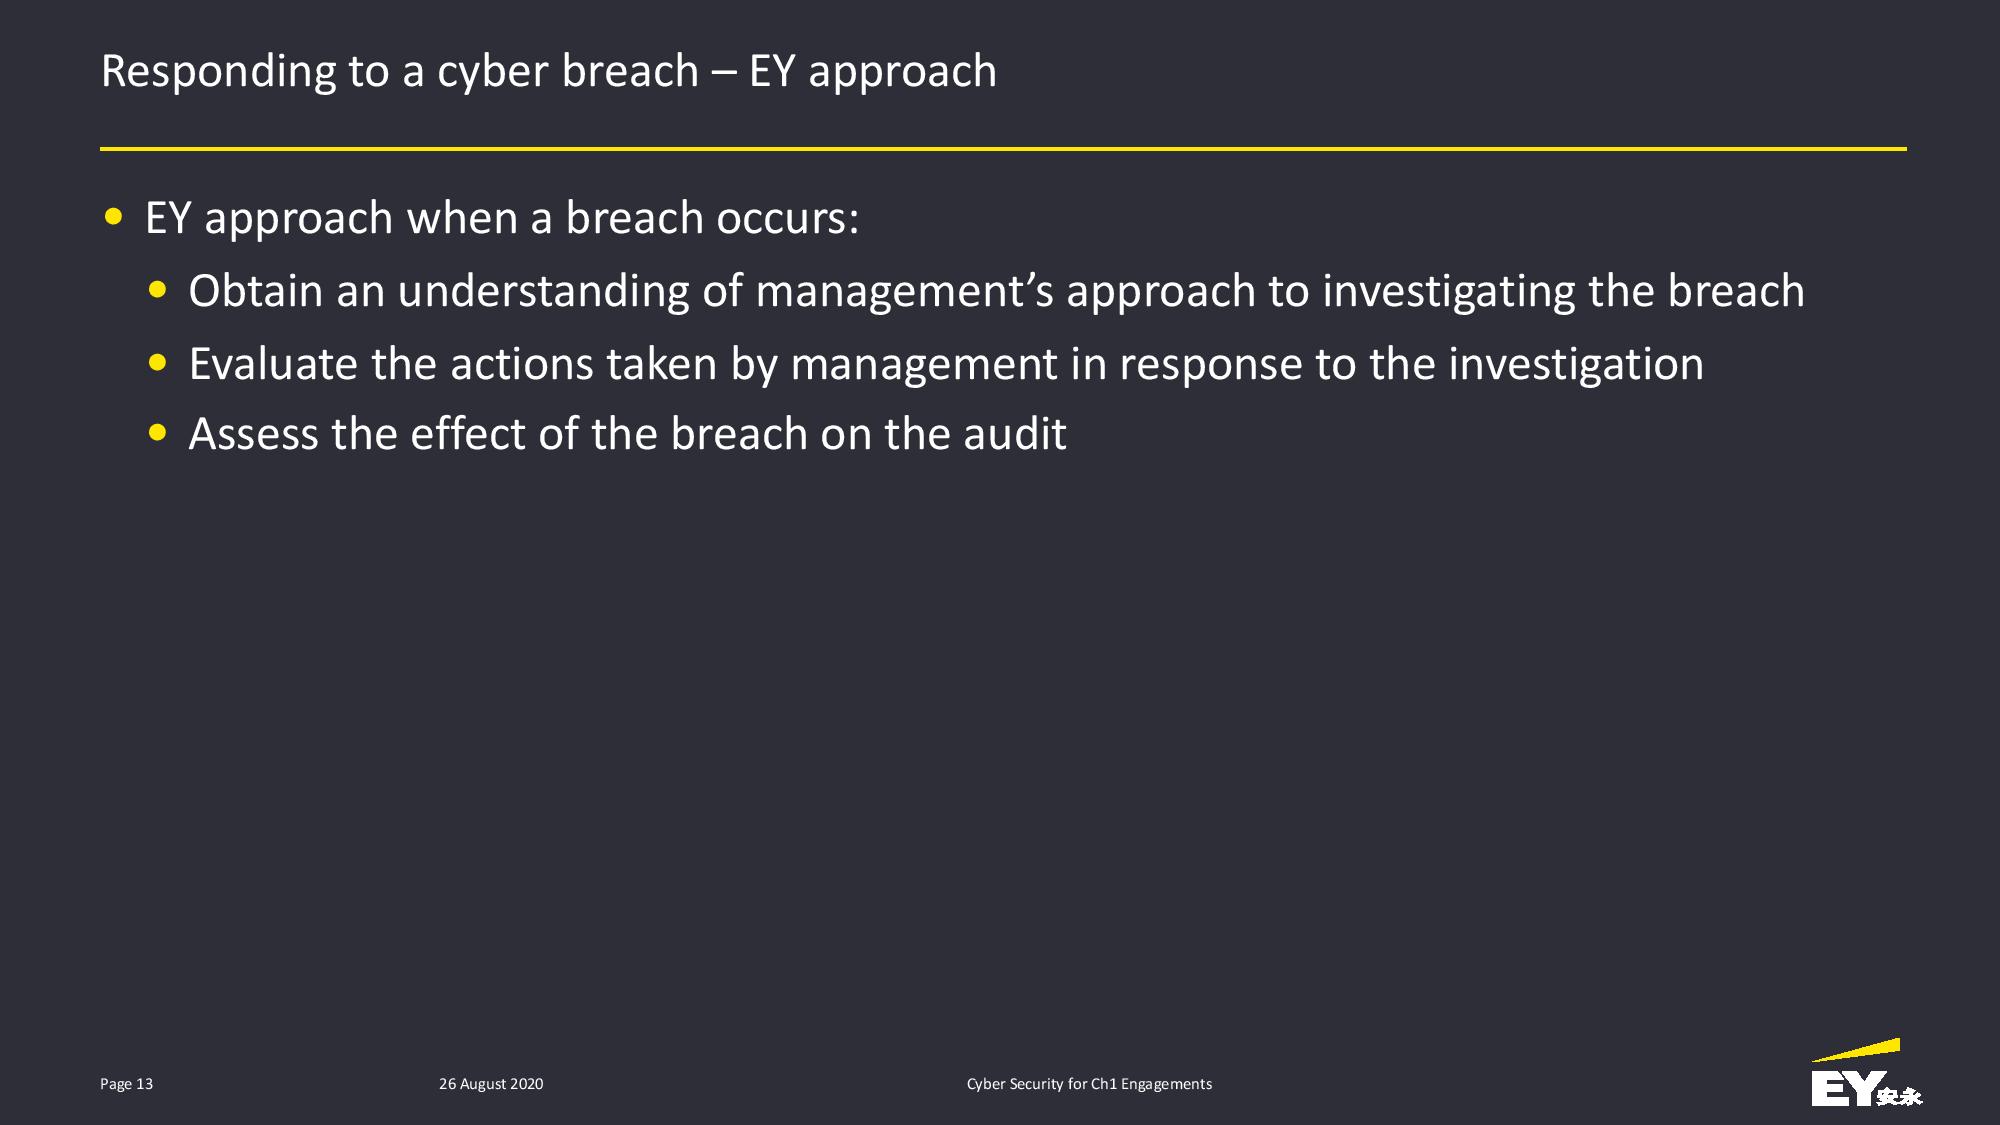Click the words 'EY approach' in the title

872,71
